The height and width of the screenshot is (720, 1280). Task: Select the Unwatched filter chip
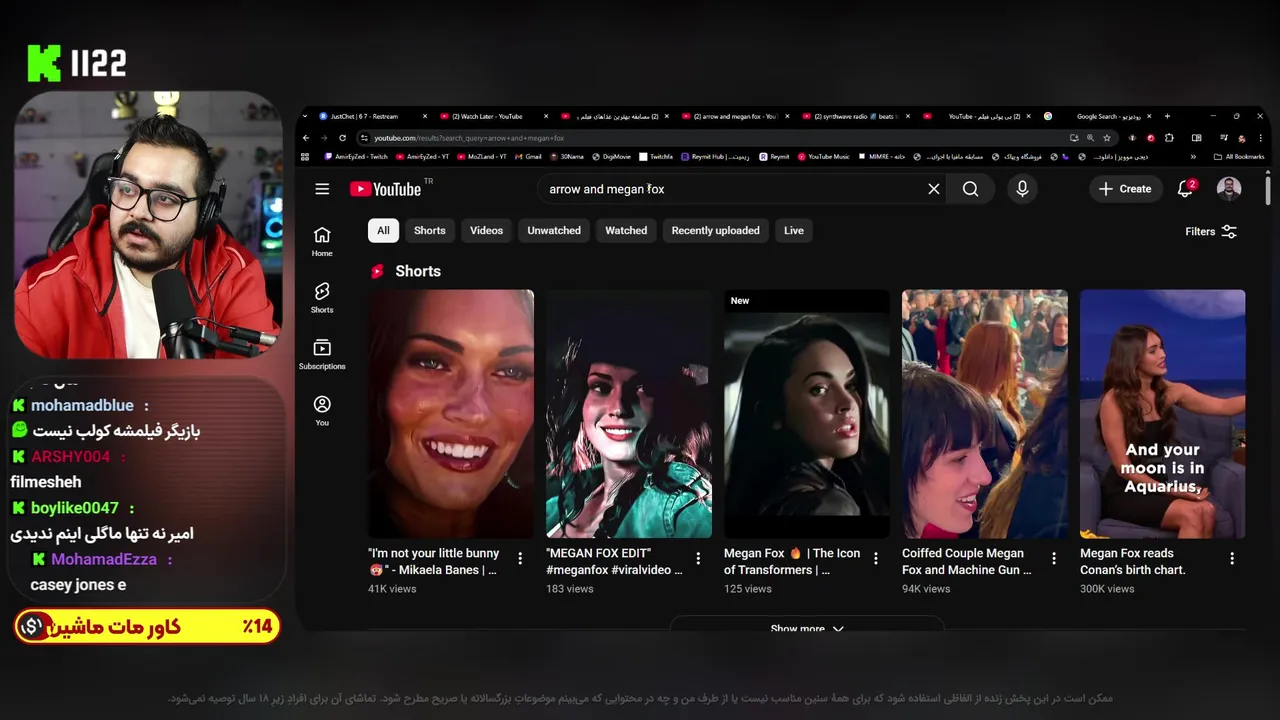tap(554, 230)
